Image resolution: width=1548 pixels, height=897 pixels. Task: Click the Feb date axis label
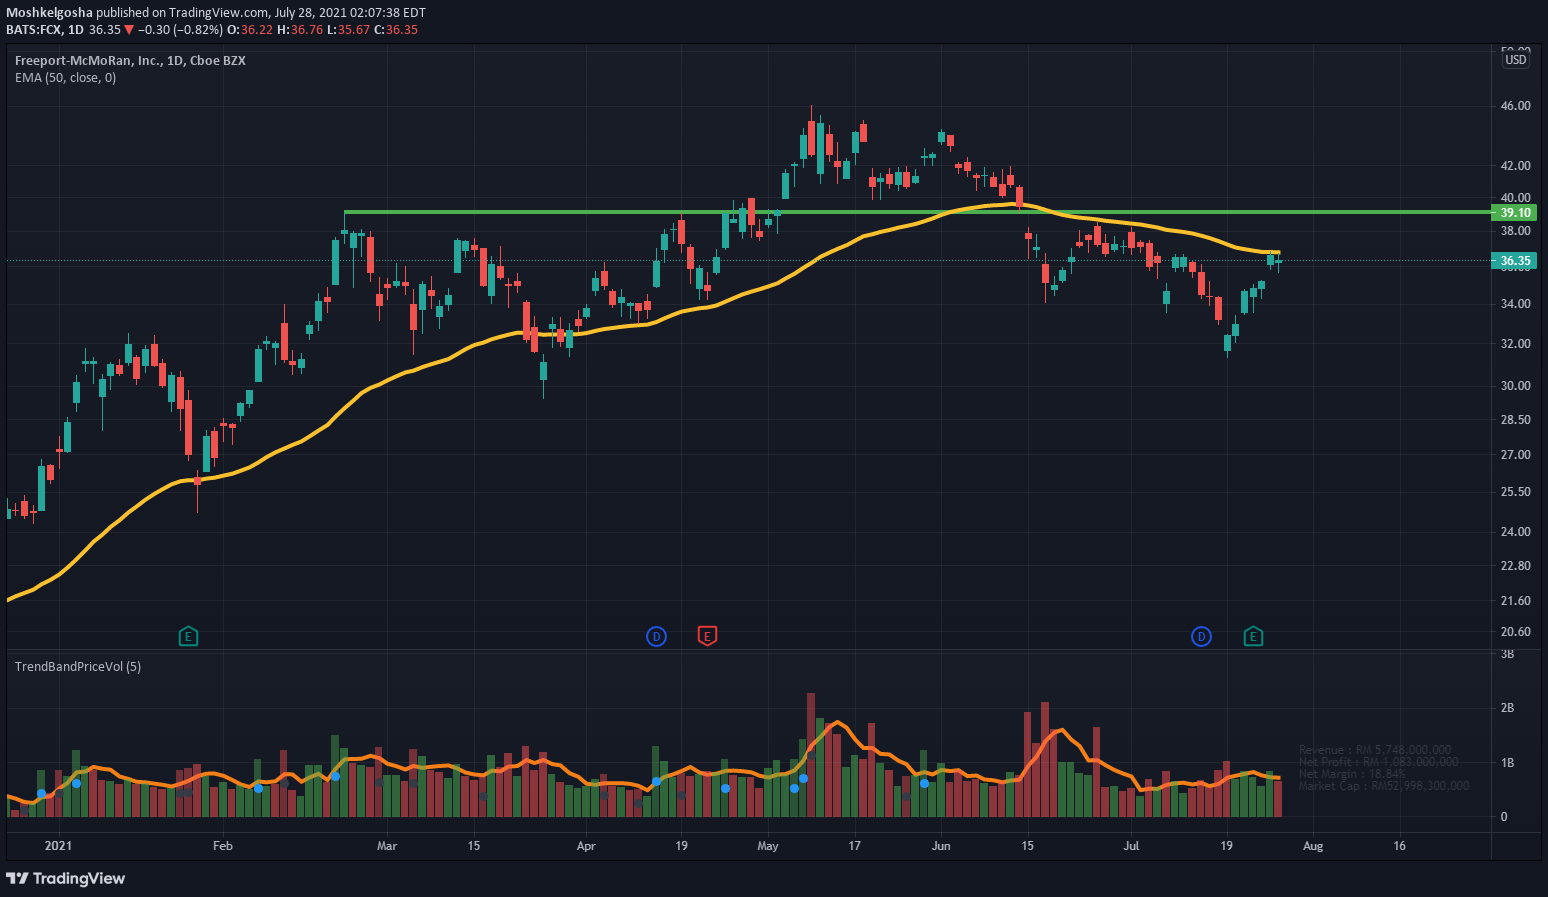tap(223, 846)
